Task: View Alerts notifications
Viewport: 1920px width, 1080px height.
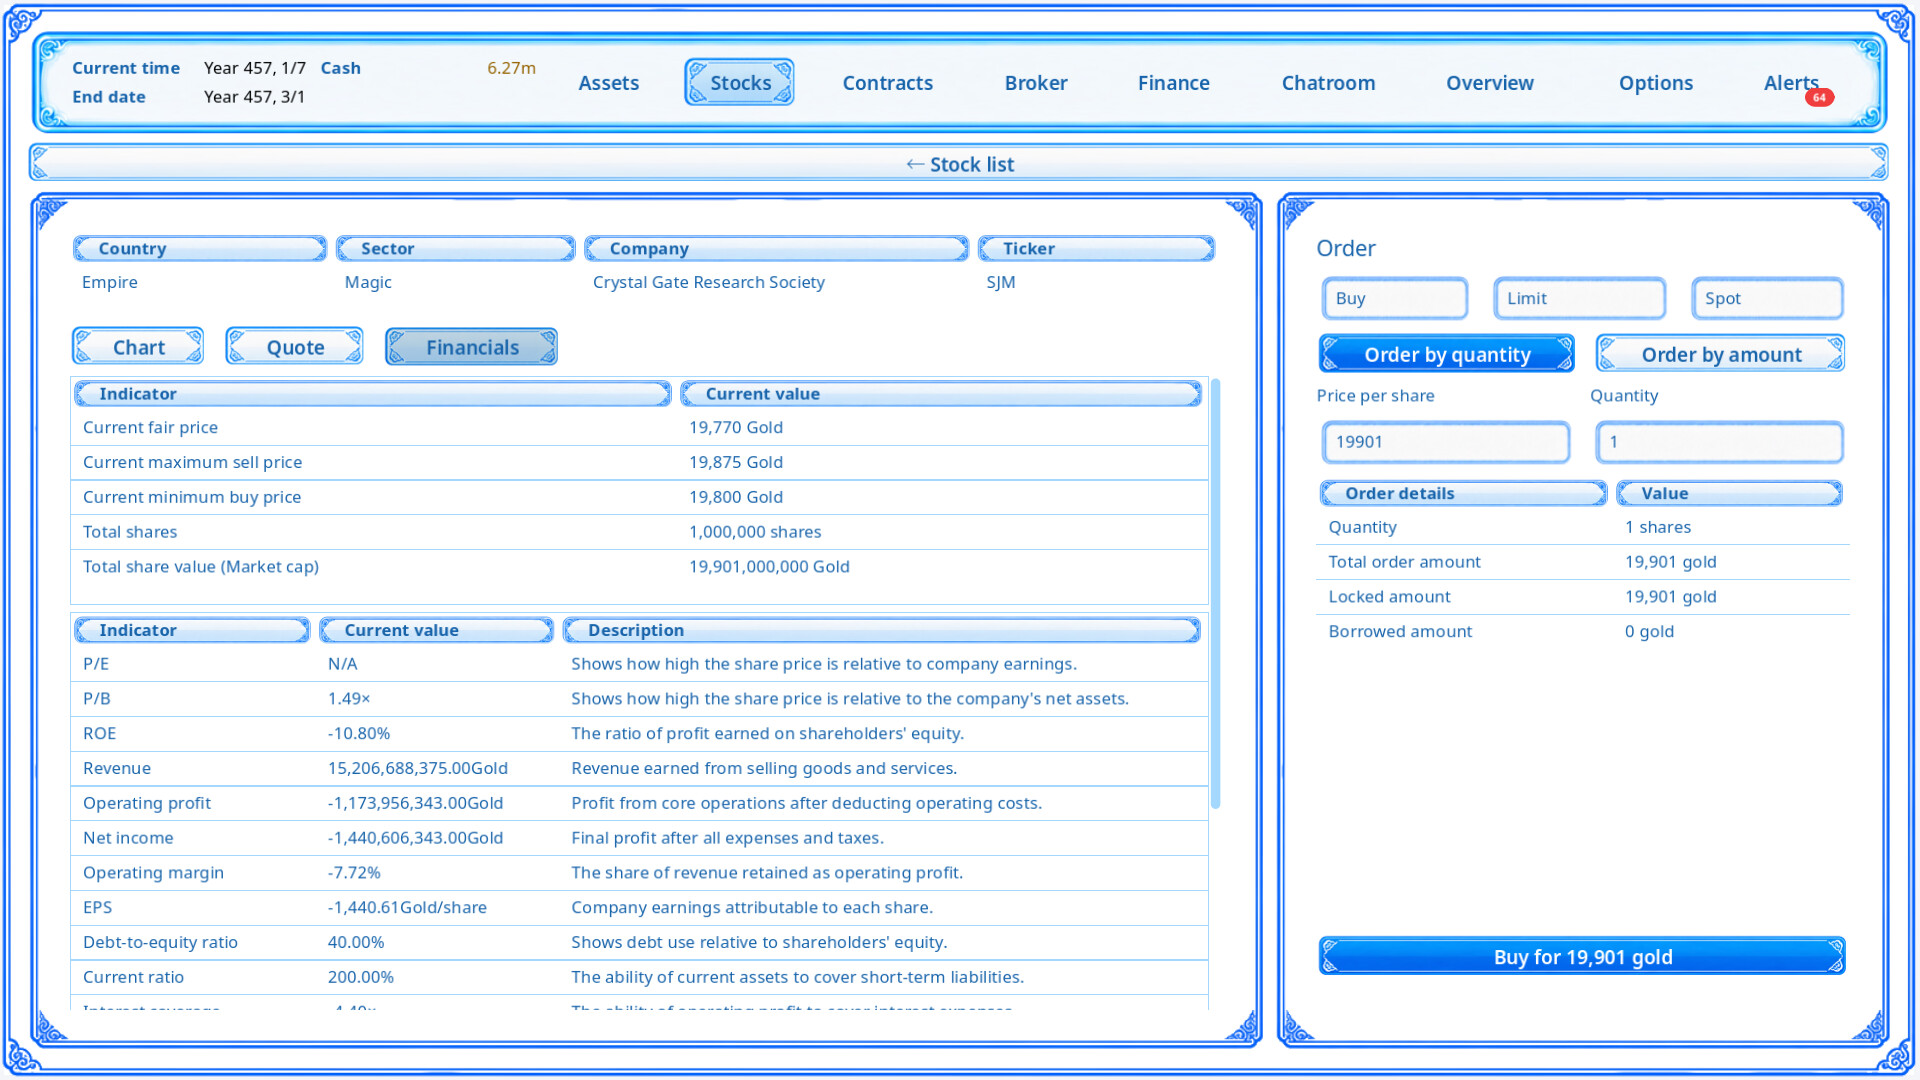Action: click(x=1790, y=83)
